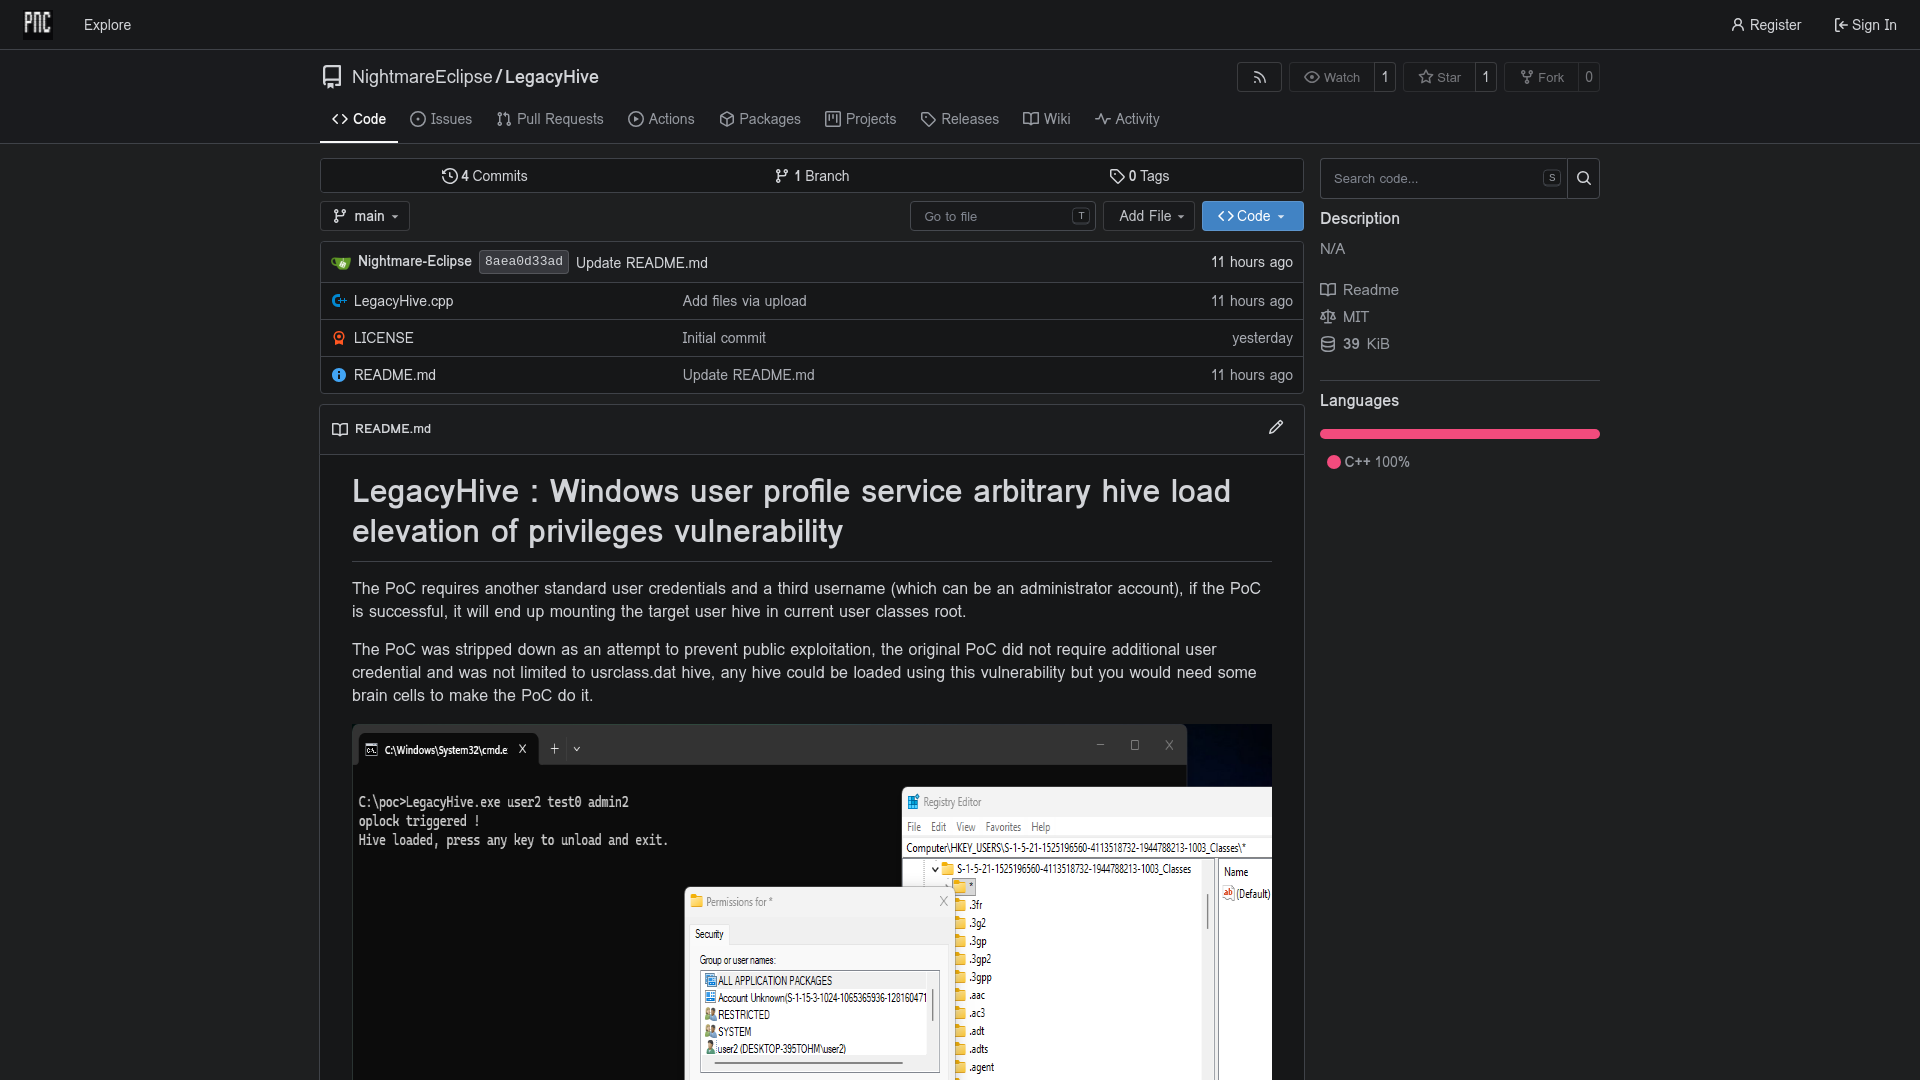Viewport: 1920px width, 1080px height.
Task: View the 1 Branch list
Action: click(812, 176)
